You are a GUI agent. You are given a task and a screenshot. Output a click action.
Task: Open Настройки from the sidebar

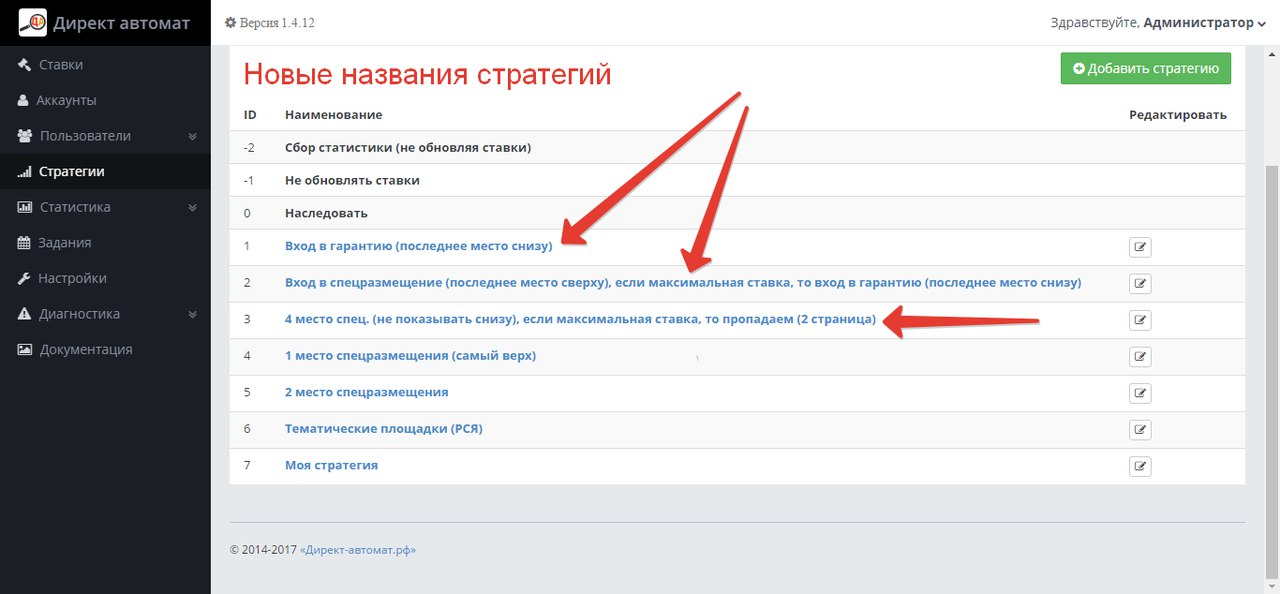pos(72,278)
